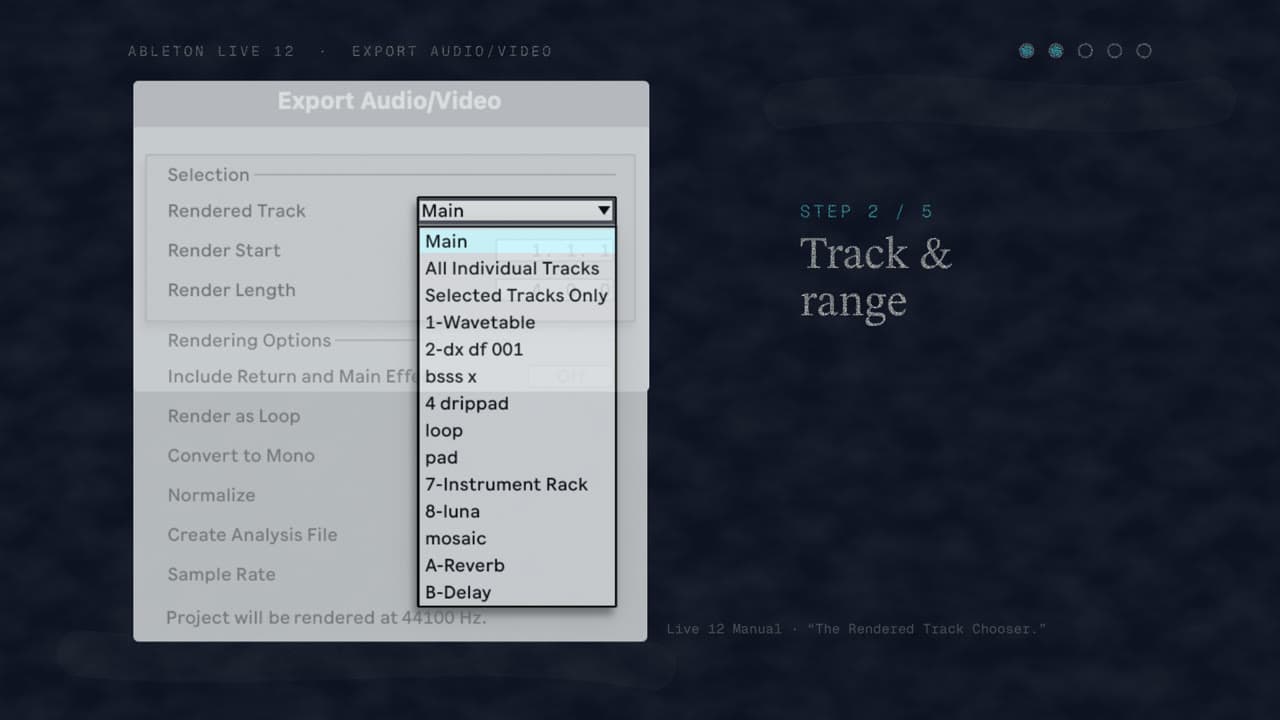Open the Rendered Track chooser dropdown
This screenshot has height=720, width=1280.
coord(516,210)
